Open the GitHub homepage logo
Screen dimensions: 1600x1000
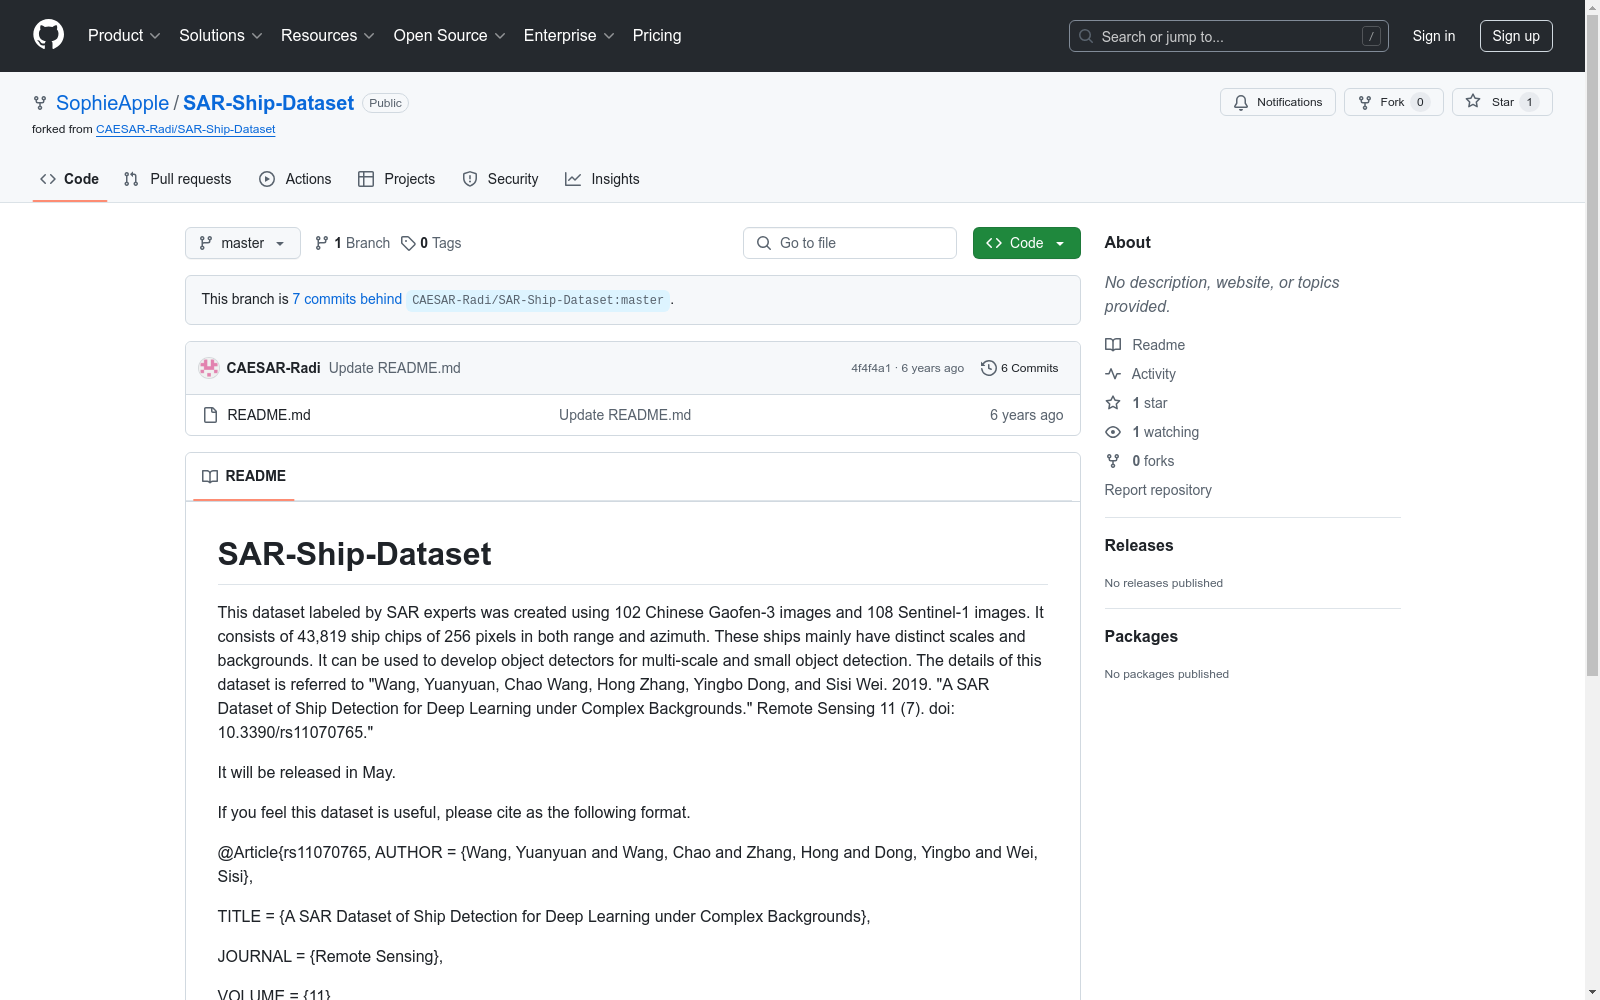(48, 35)
